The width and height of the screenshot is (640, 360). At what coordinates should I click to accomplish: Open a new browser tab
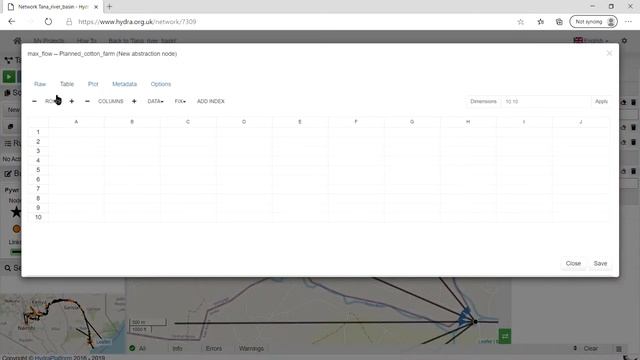pos(109,7)
